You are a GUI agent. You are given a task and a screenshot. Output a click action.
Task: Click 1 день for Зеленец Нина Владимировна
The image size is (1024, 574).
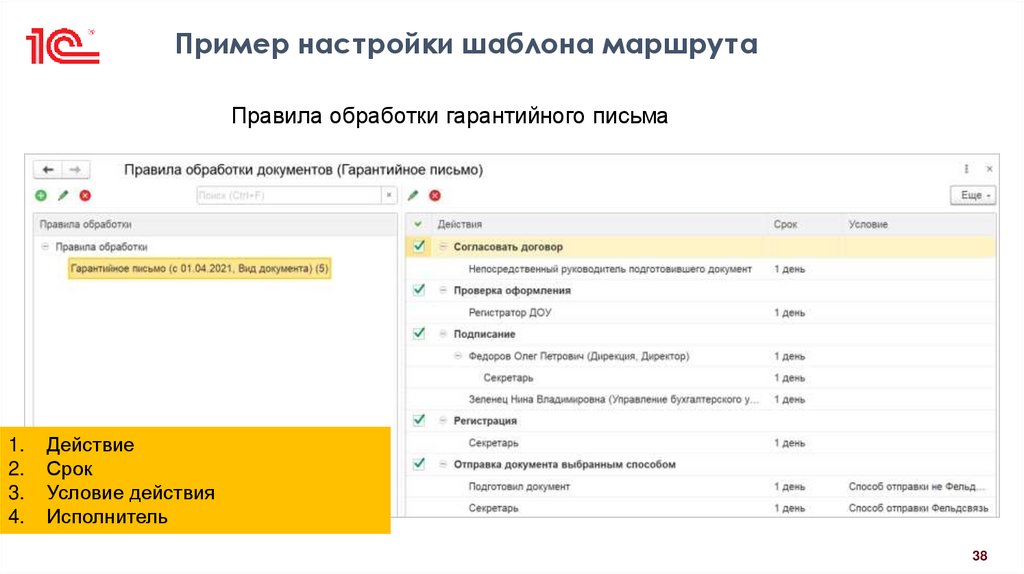click(x=790, y=399)
